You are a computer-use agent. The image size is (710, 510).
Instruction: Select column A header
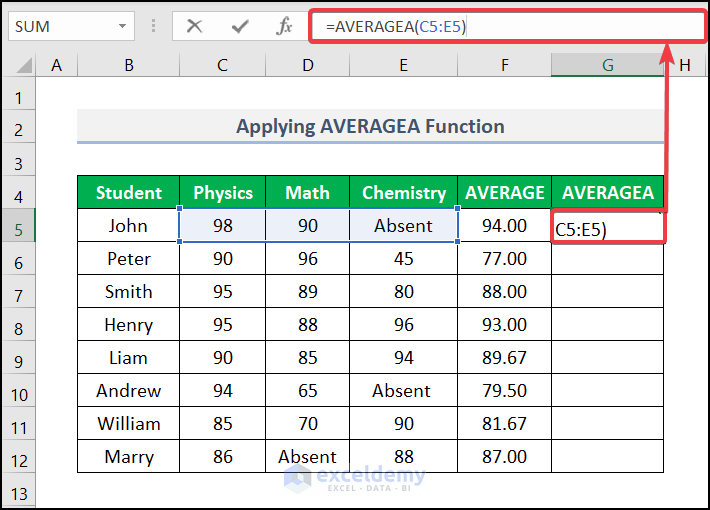57,65
